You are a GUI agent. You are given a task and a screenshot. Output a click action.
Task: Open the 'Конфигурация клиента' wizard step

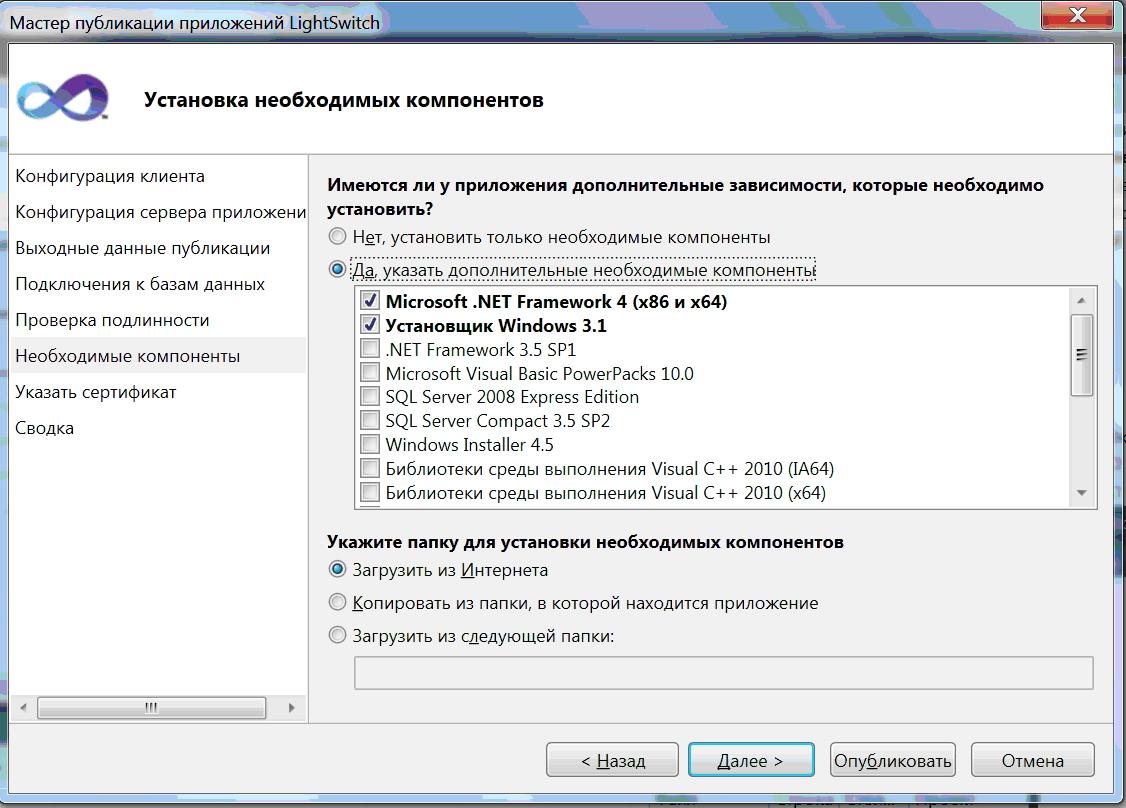pyautogui.click(x=110, y=176)
